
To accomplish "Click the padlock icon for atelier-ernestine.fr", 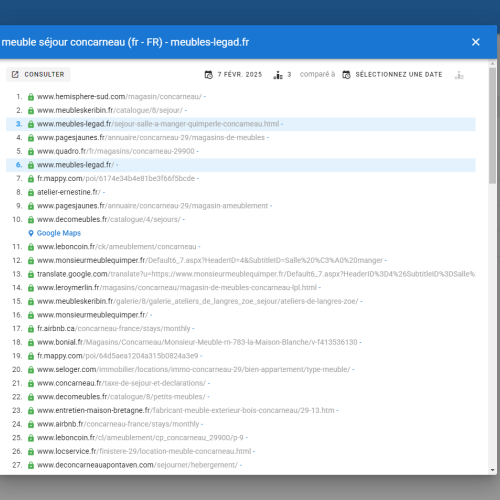I will click(31, 193).
